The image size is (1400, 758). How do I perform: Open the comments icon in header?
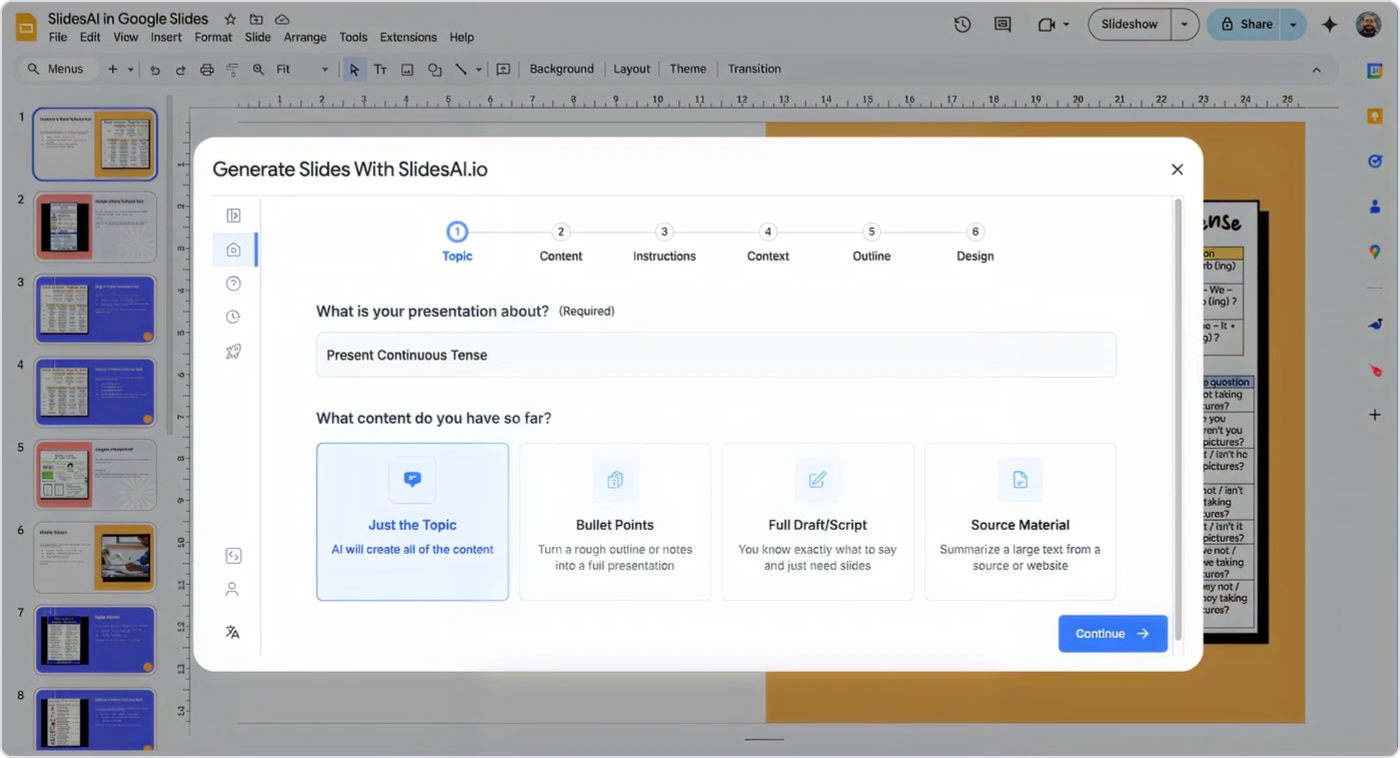tap(1002, 25)
